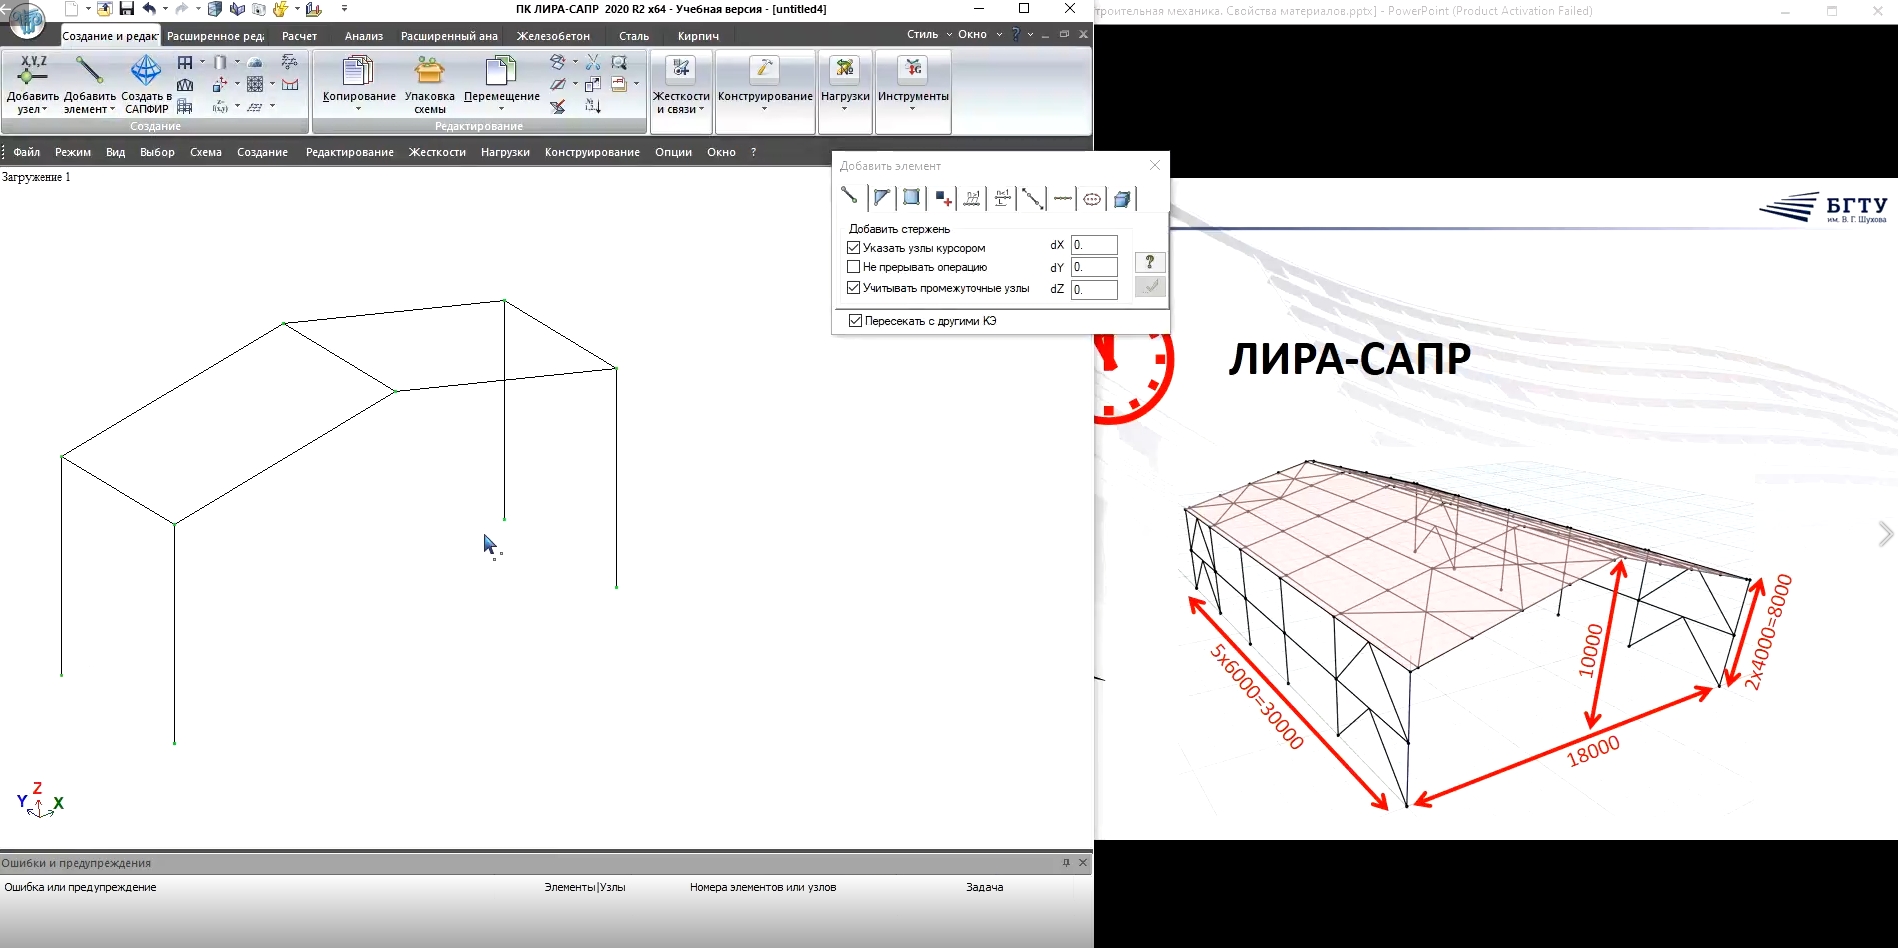Select the triangular plate element tool in dialog
This screenshot has width=1898, height=948.
coord(881,198)
